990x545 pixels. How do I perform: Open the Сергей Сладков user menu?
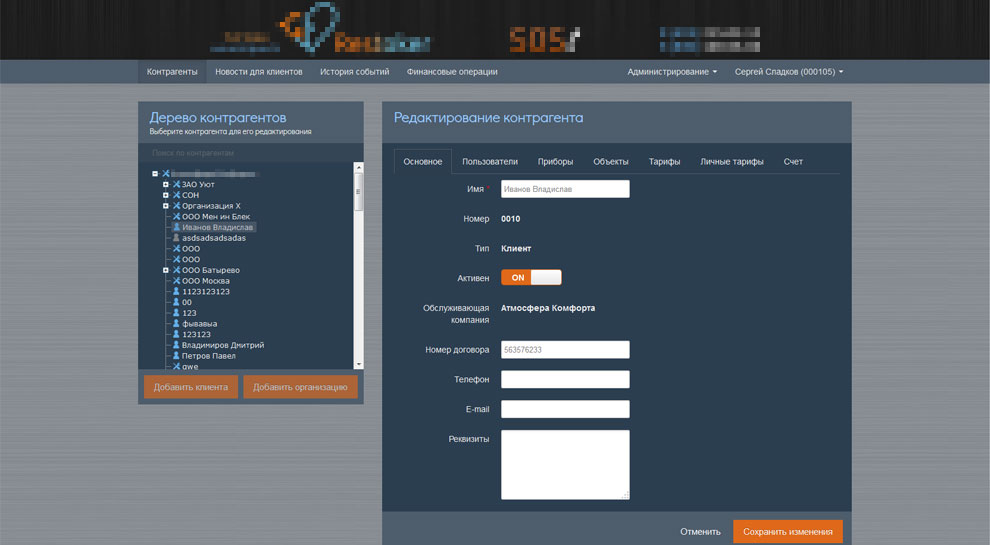pos(788,72)
